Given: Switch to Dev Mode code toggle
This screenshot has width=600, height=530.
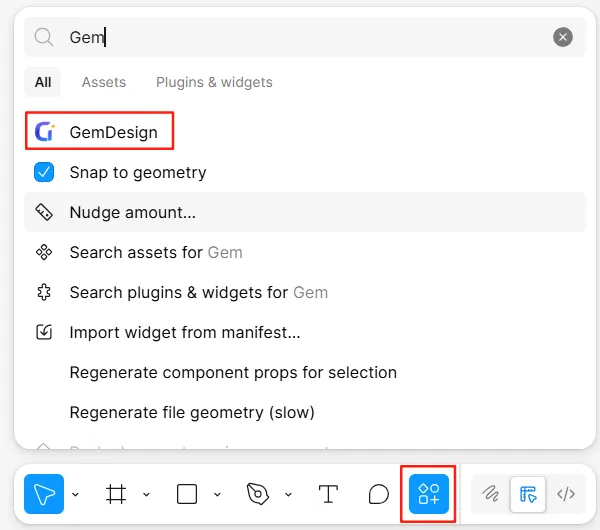Looking at the screenshot, I should point(566,493).
